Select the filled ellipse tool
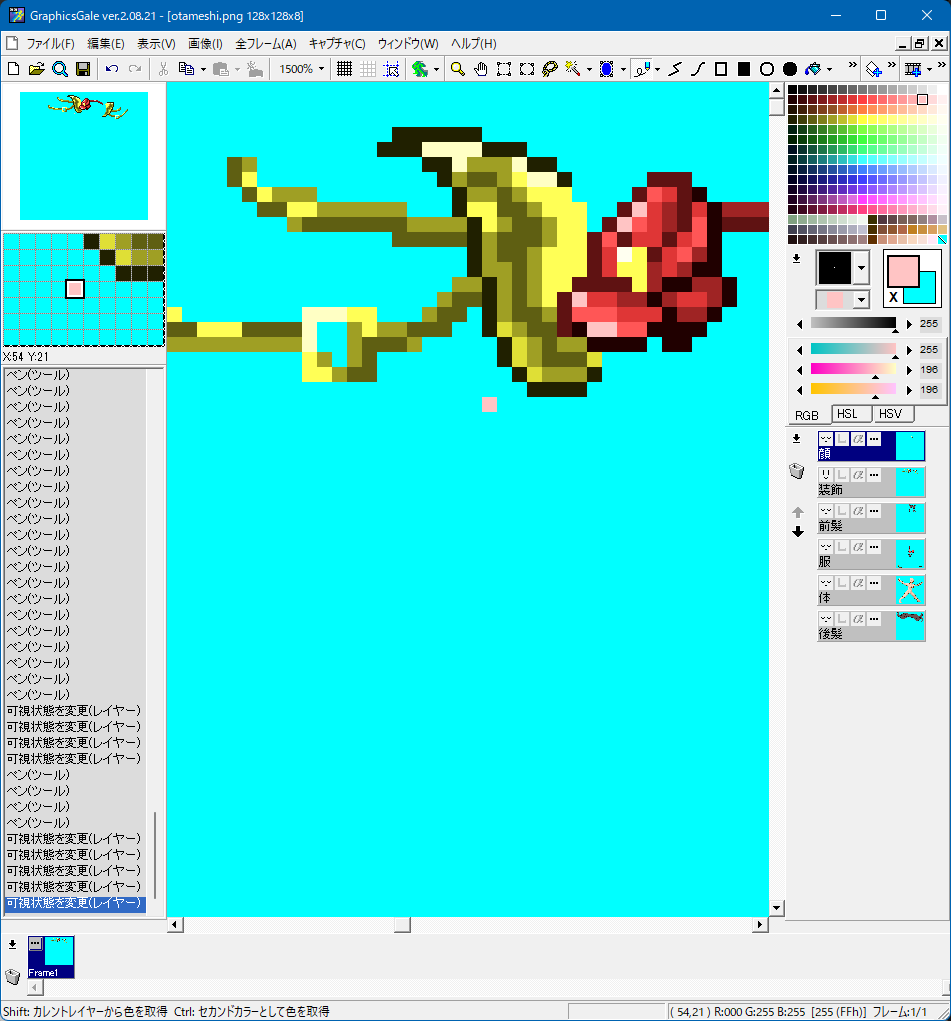Screen dimensions: 951x1021 click(x=790, y=69)
